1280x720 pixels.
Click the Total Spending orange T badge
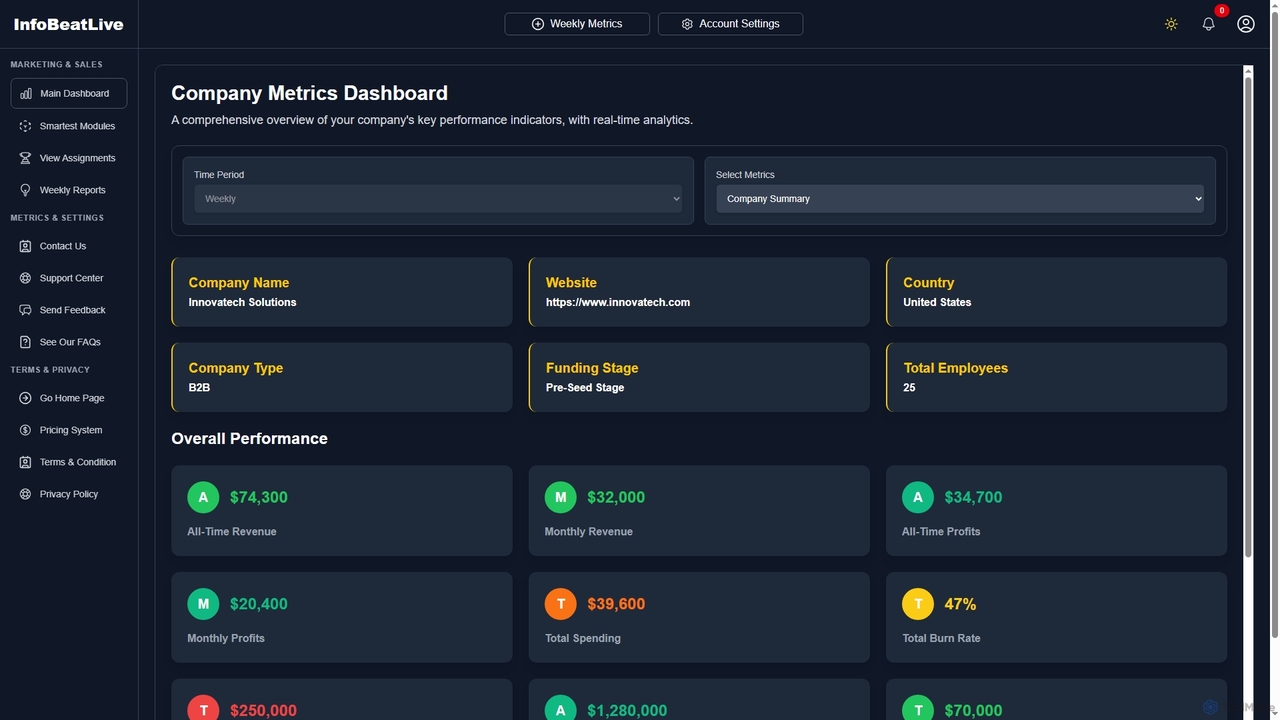coord(560,604)
